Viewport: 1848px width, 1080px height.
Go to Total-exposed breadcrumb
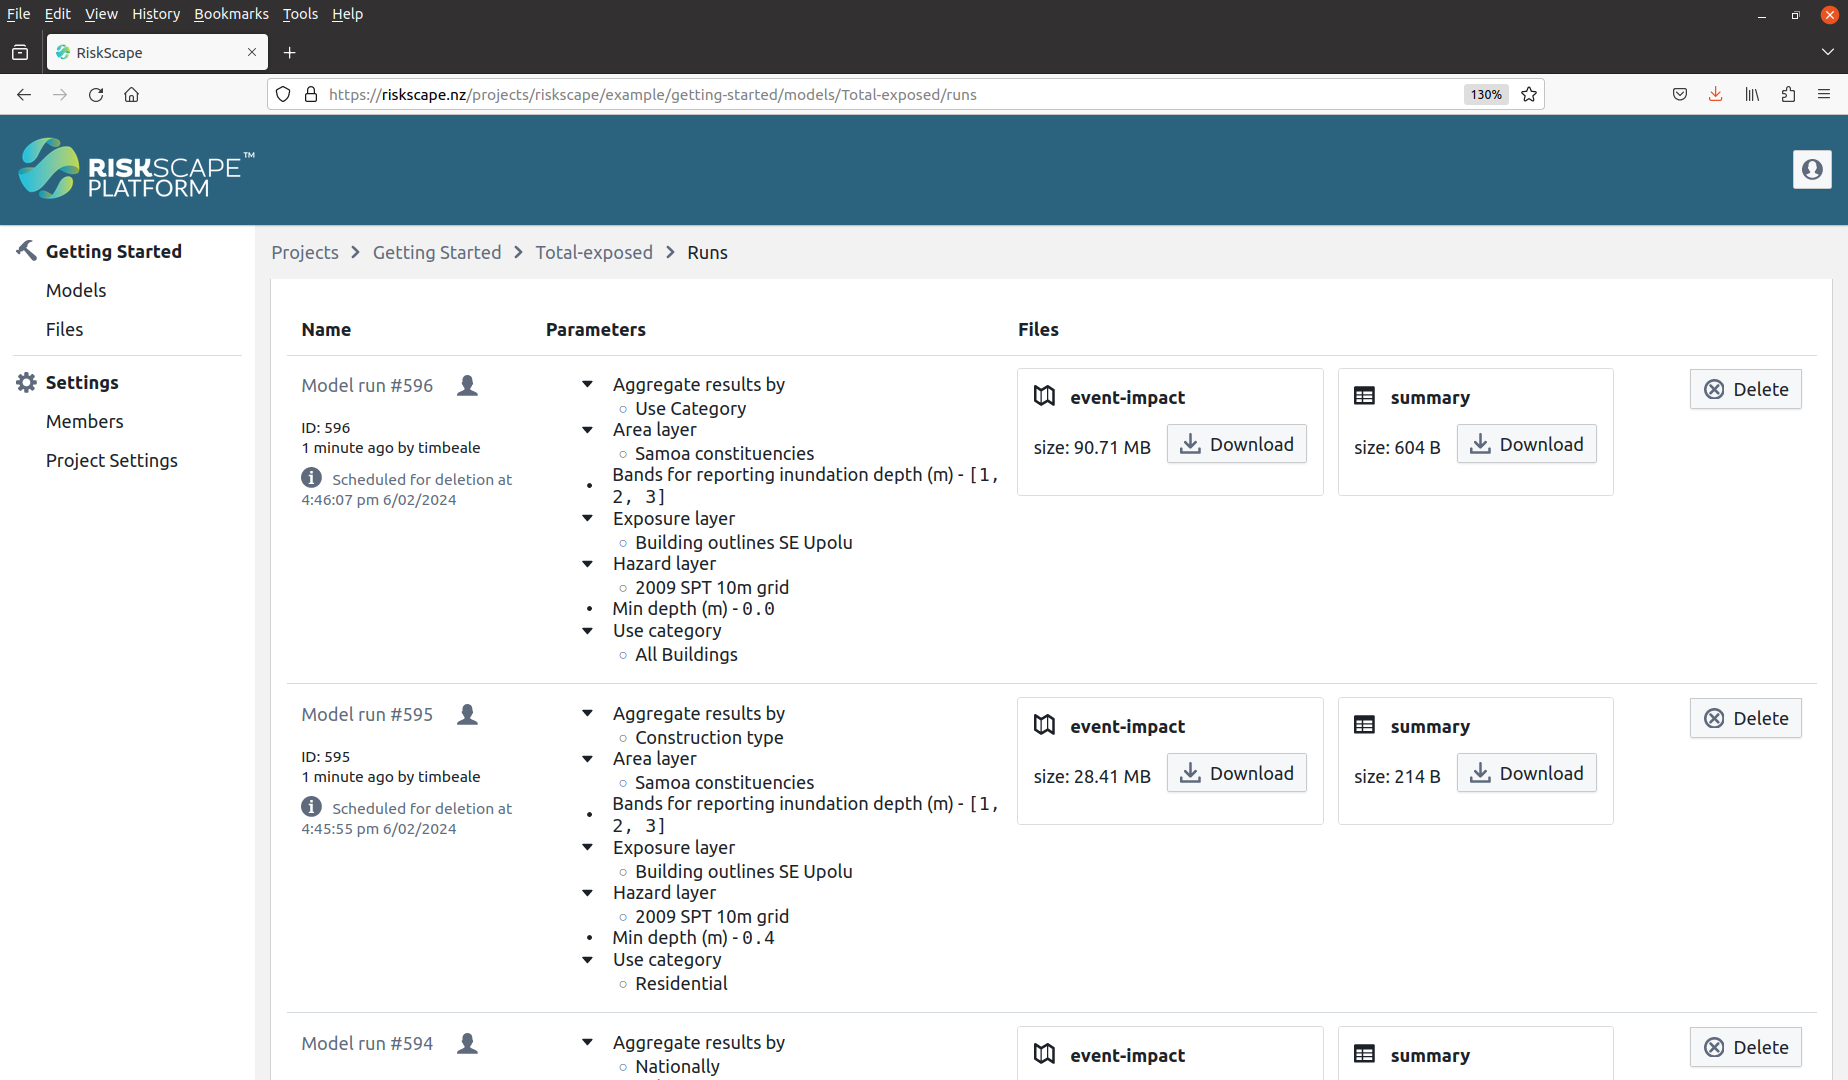tap(594, 253)
